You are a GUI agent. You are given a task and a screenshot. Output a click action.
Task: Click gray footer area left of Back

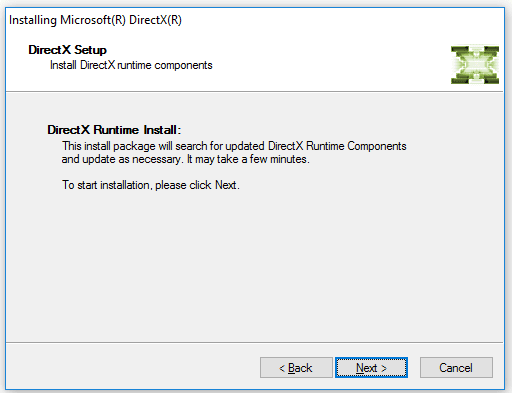pos(133,367)
